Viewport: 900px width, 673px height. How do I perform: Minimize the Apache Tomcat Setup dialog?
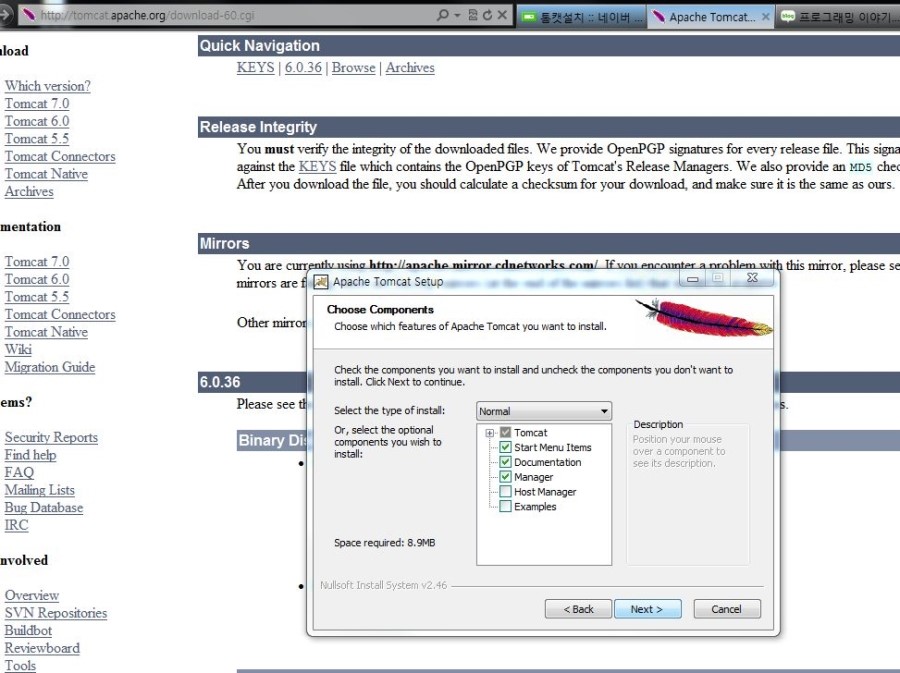point(693,279)
